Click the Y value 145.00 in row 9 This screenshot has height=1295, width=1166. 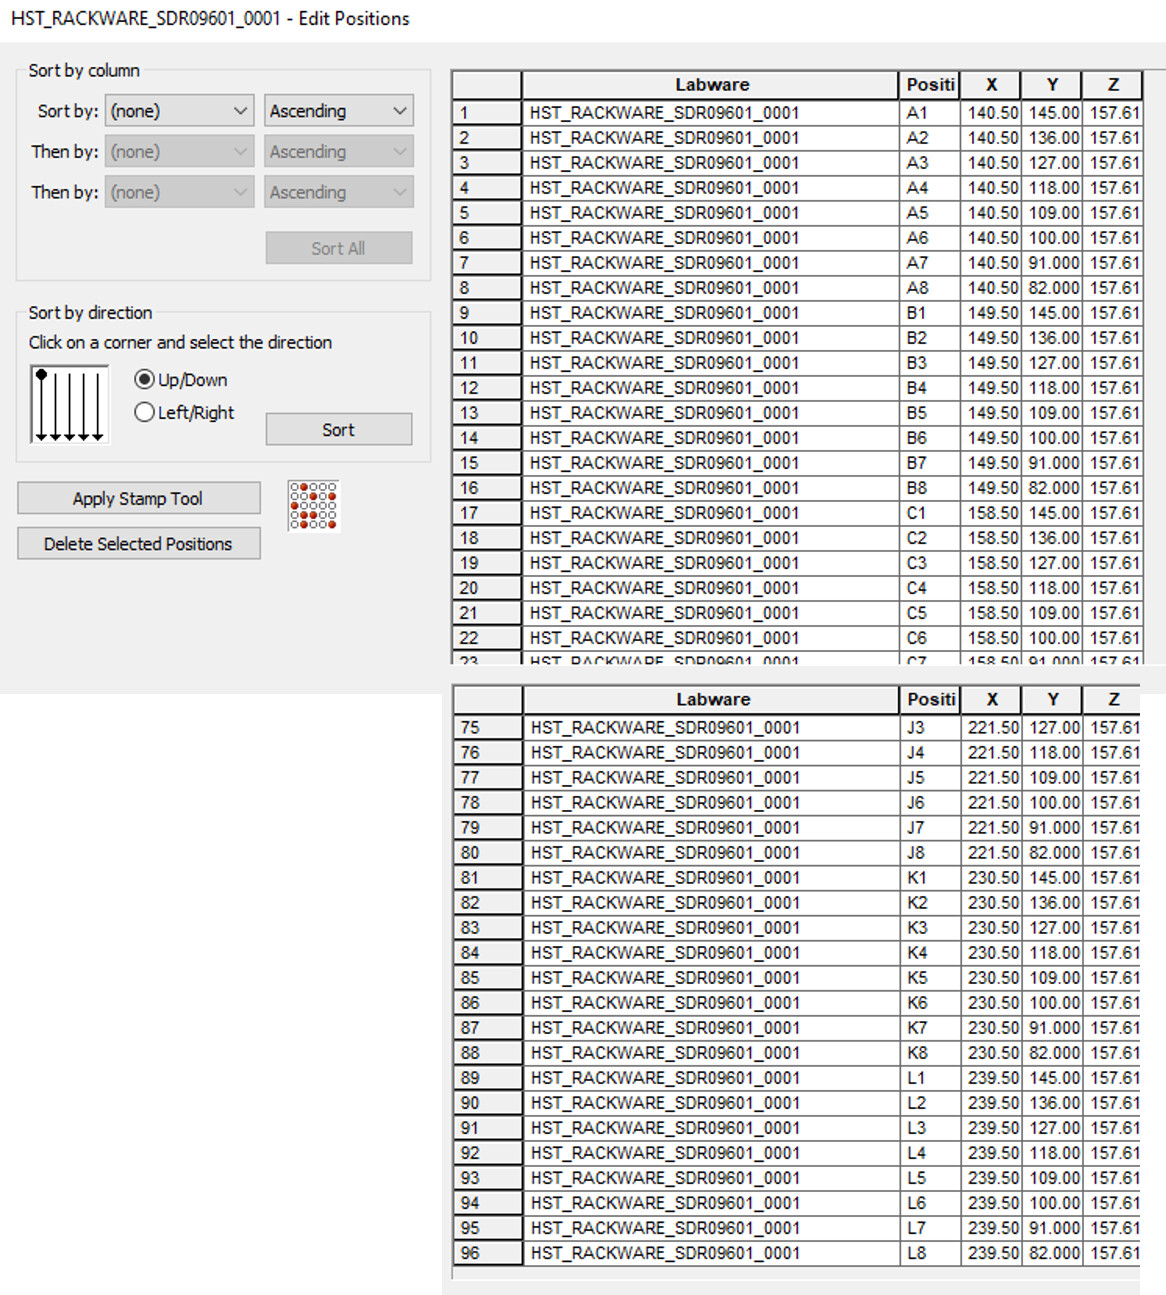pyautogui.click(x=1052, y=313)
